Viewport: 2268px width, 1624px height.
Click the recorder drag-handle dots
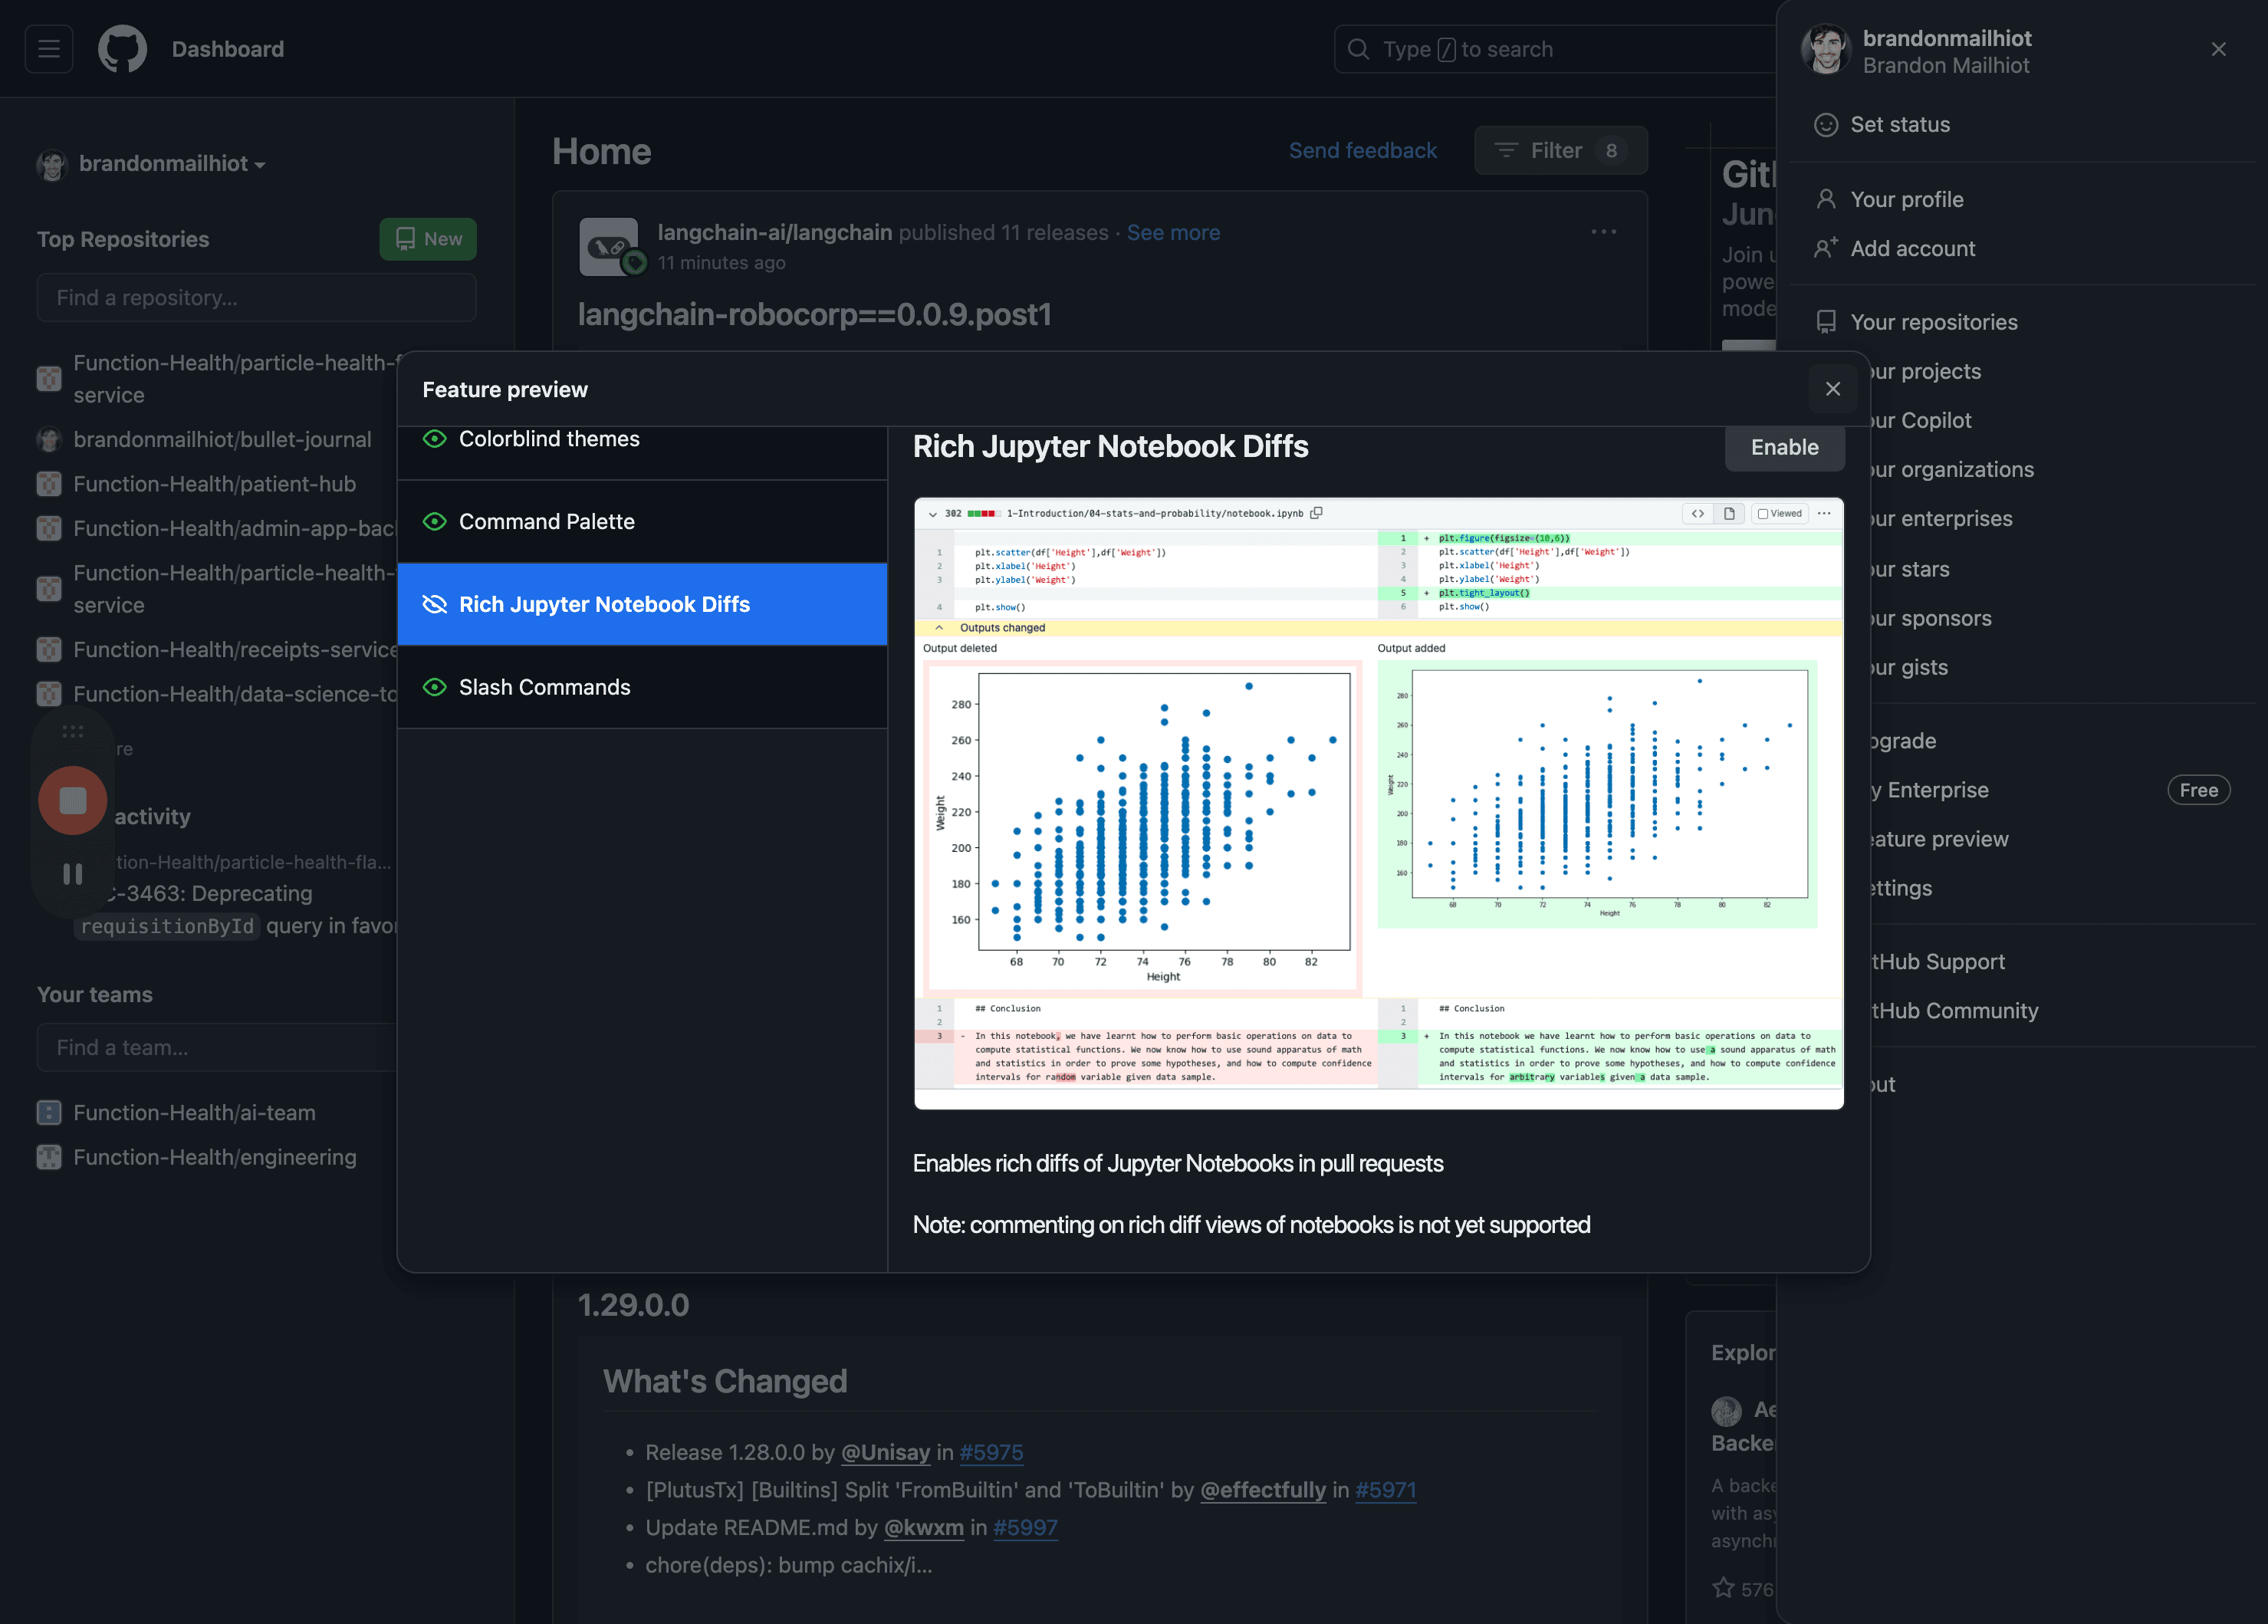(x=73, y=732)
